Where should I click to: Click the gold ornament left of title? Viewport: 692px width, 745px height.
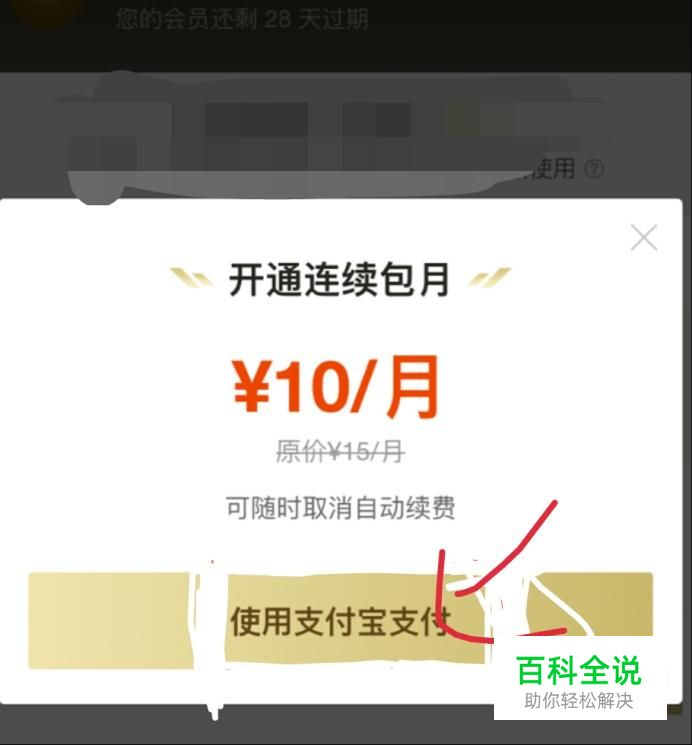click(x=192, y=277)
